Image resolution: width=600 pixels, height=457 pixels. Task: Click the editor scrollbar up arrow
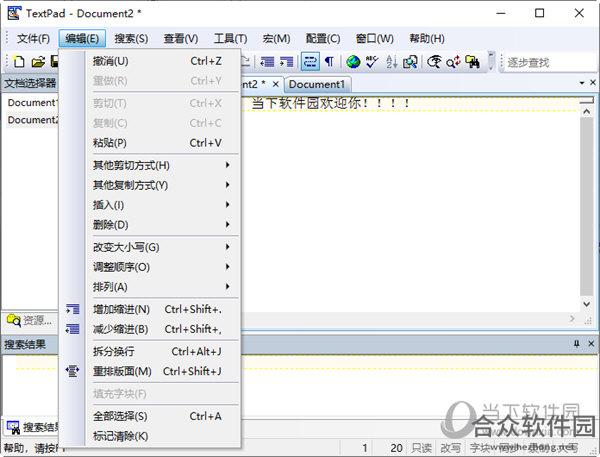587,111
